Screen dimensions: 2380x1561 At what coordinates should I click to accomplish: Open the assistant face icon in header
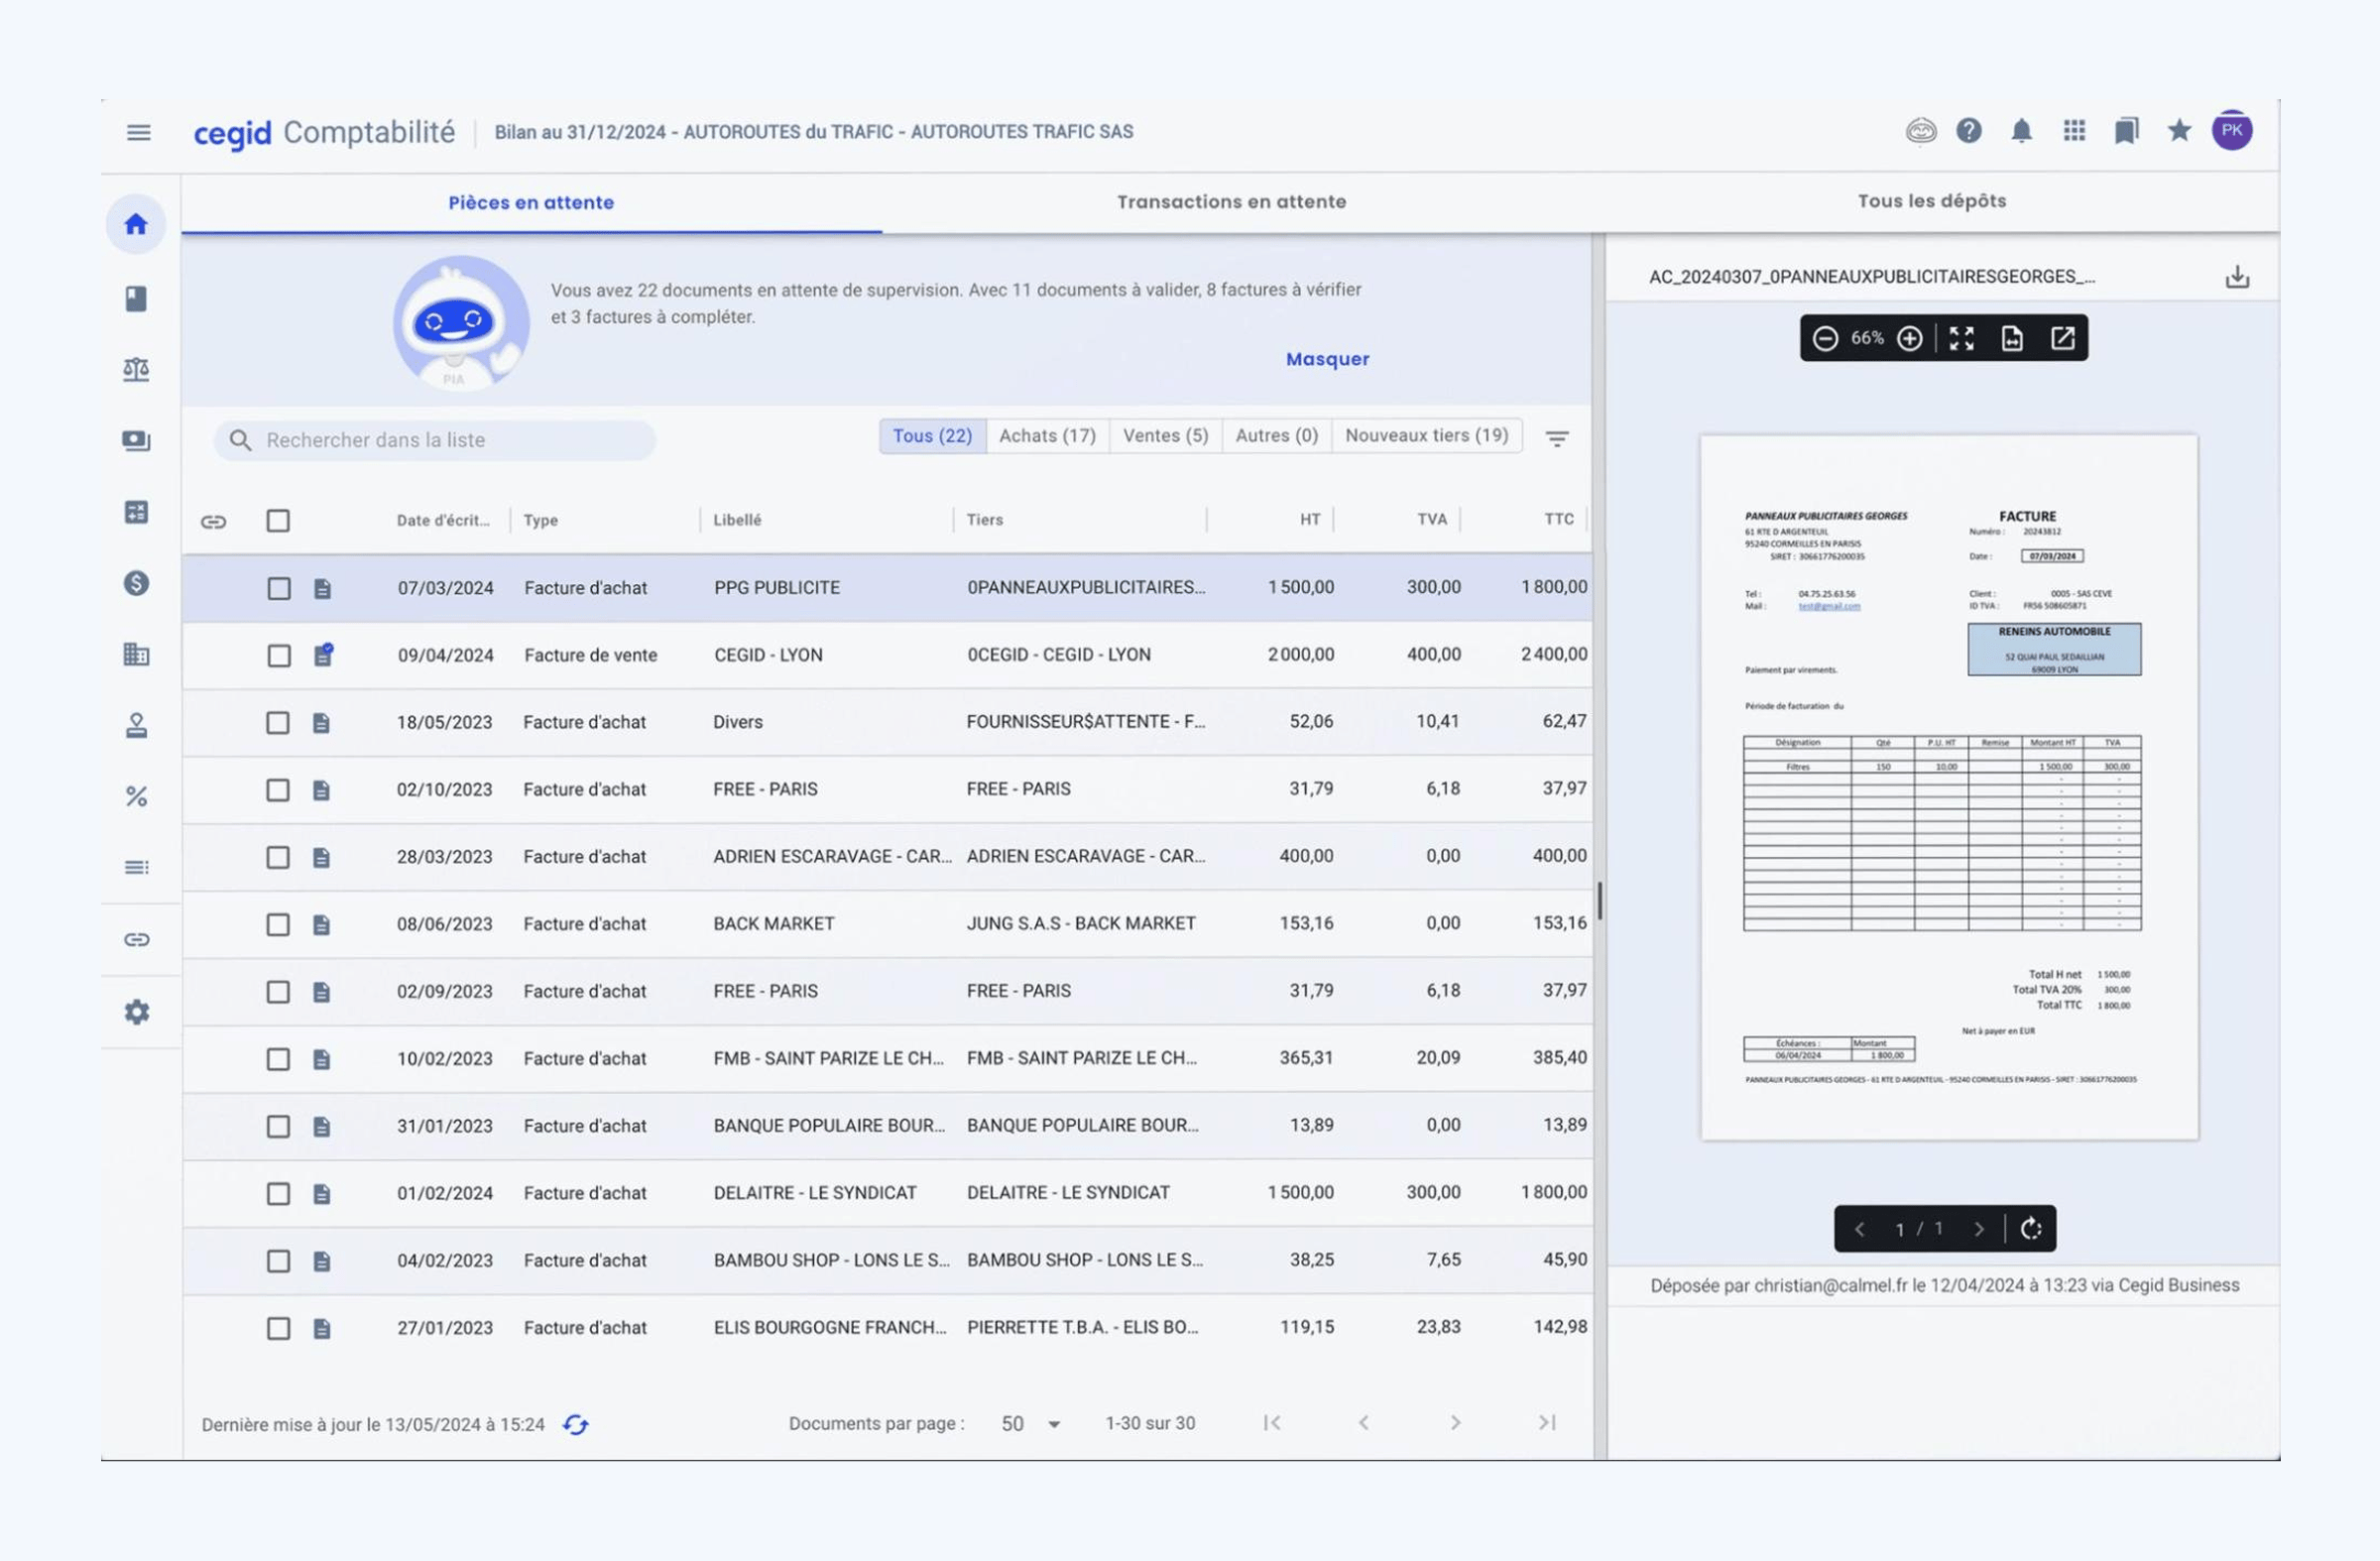(1920, 131)
